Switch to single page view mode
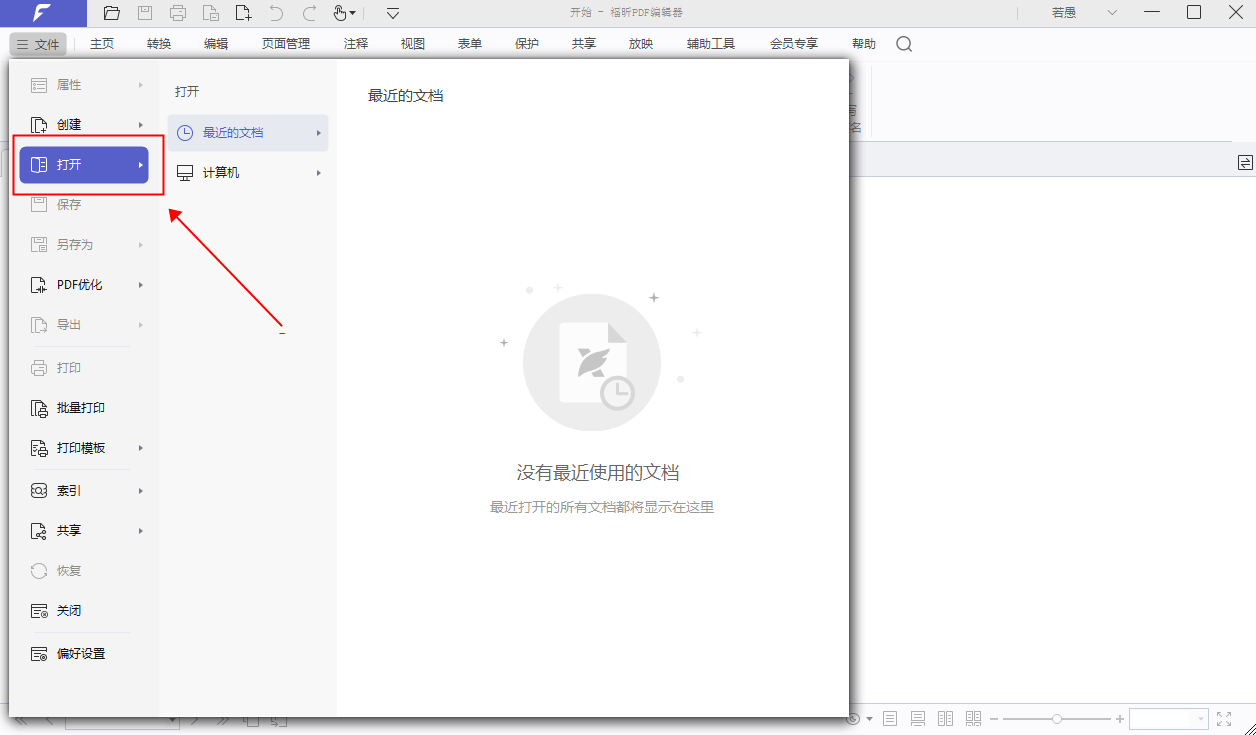 [889, 718]
